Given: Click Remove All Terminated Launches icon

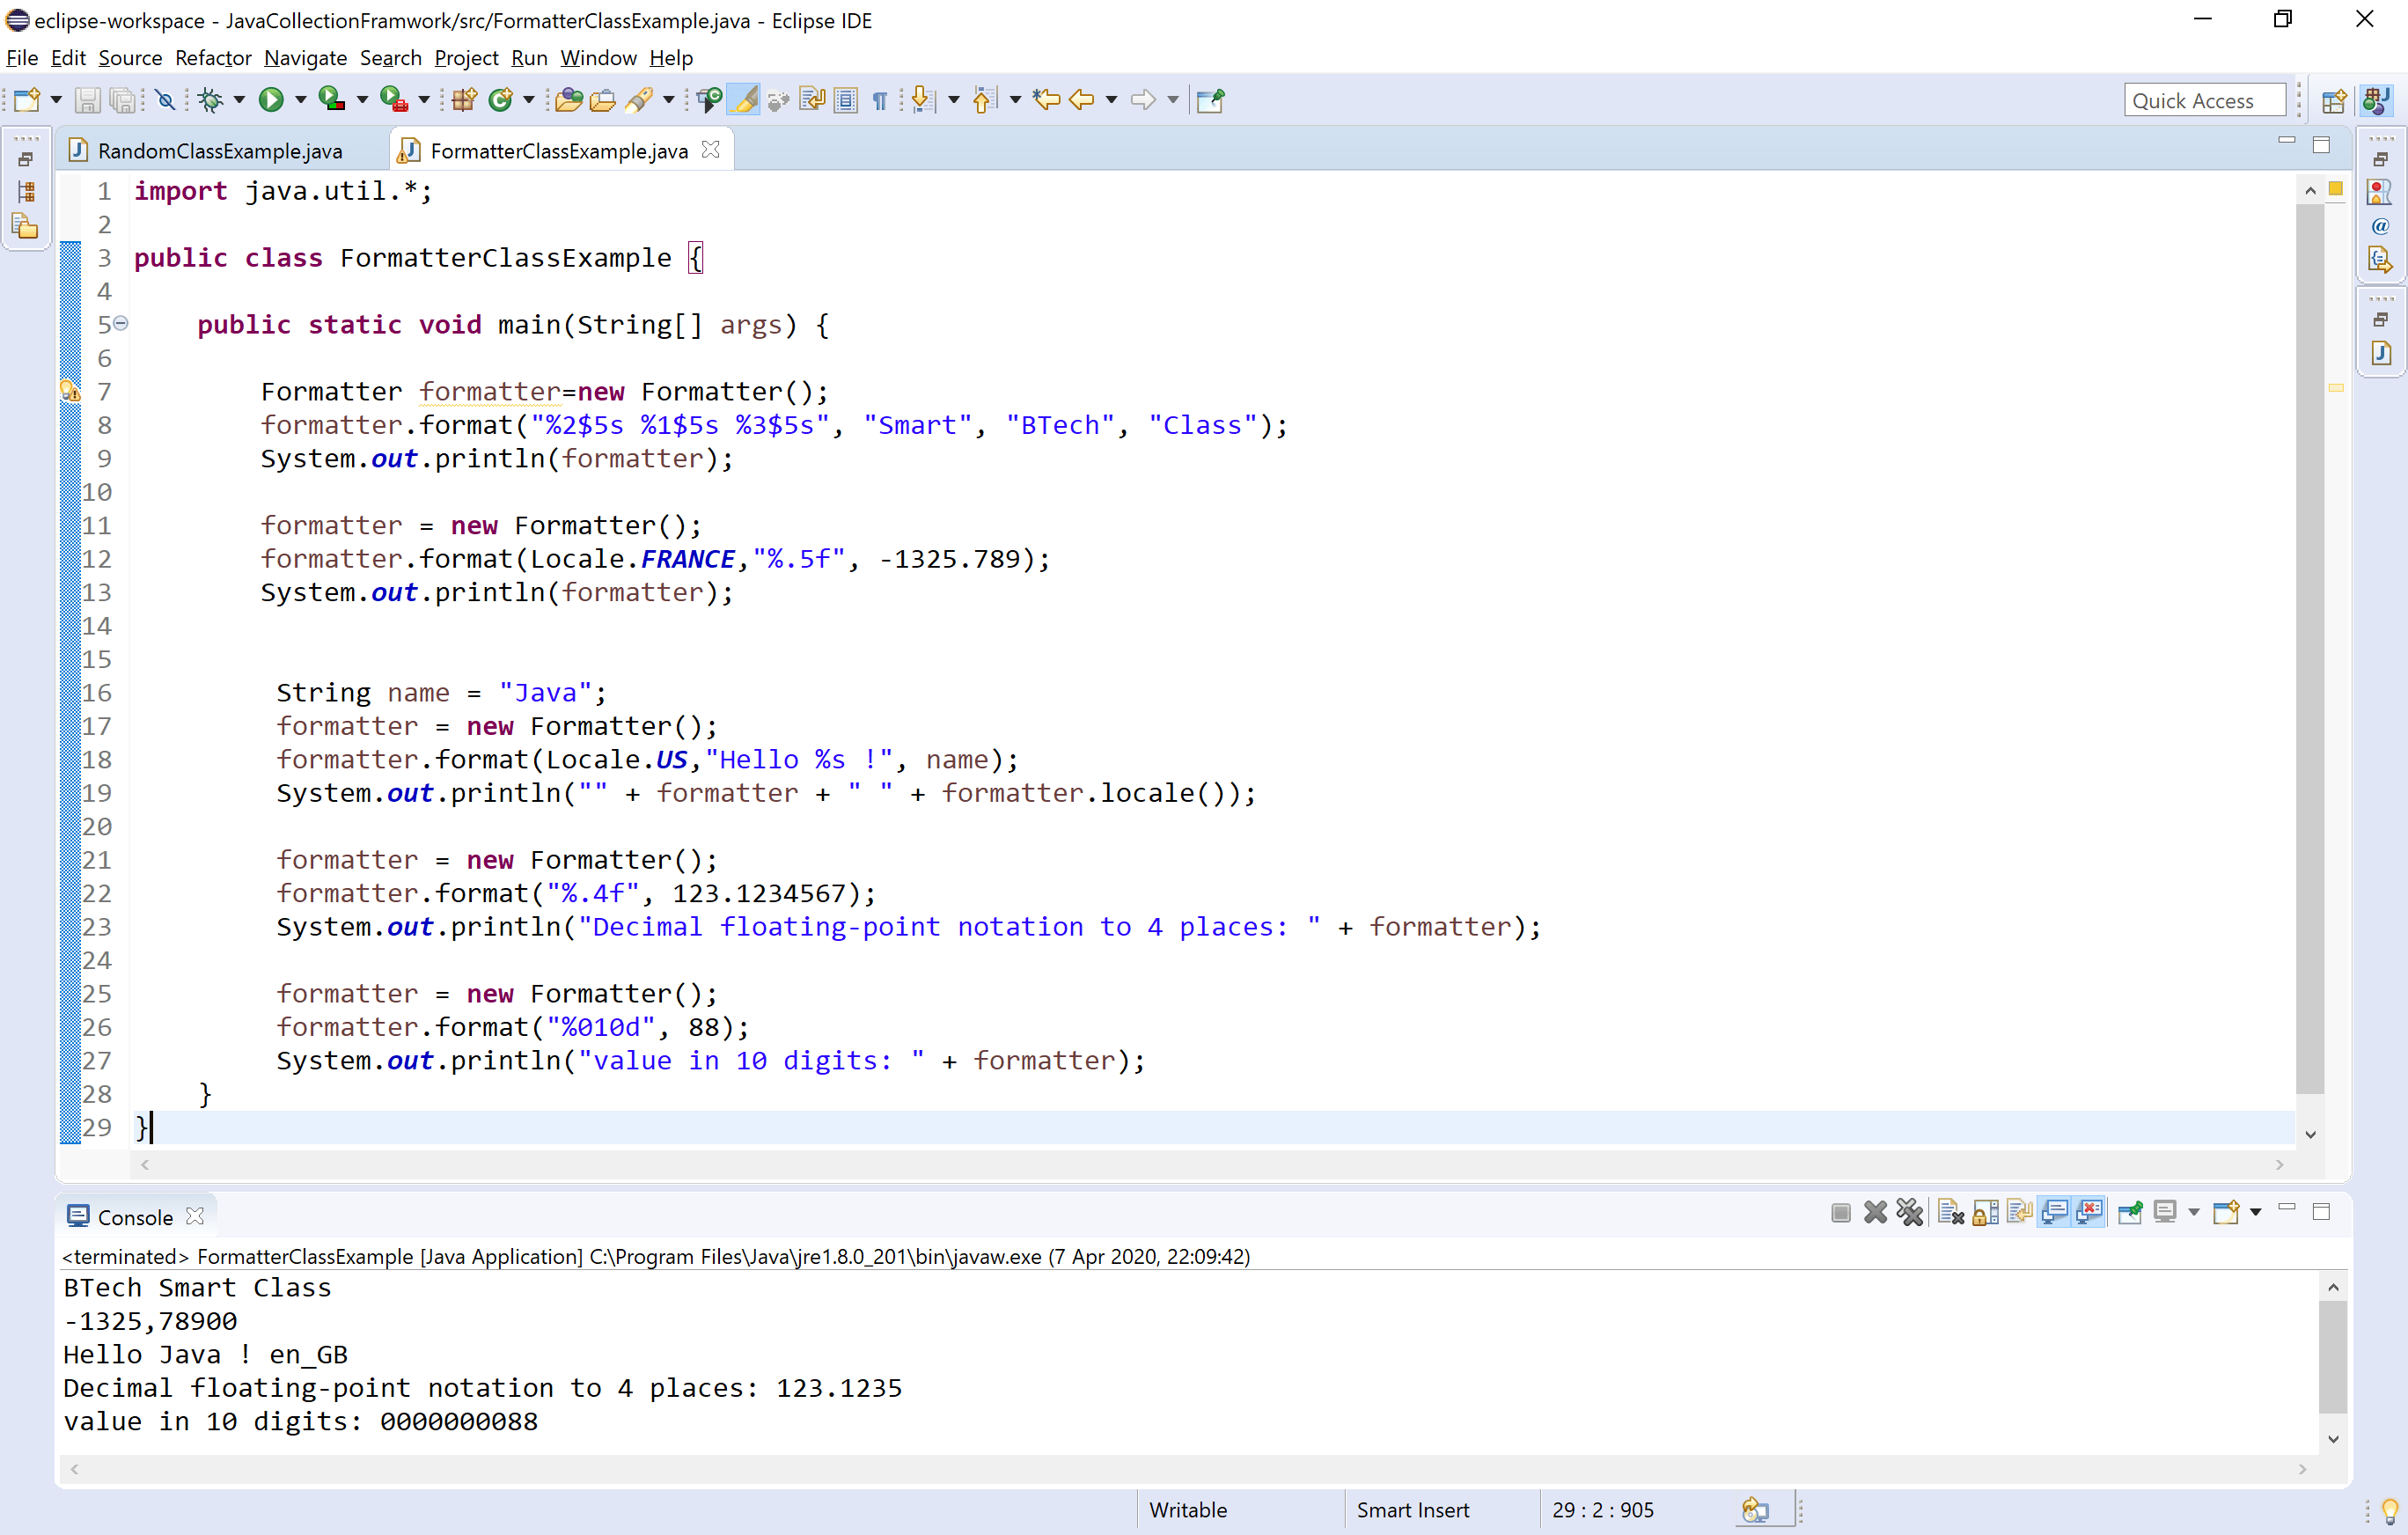Looking at the screenshot, I should [1910, 1213].
